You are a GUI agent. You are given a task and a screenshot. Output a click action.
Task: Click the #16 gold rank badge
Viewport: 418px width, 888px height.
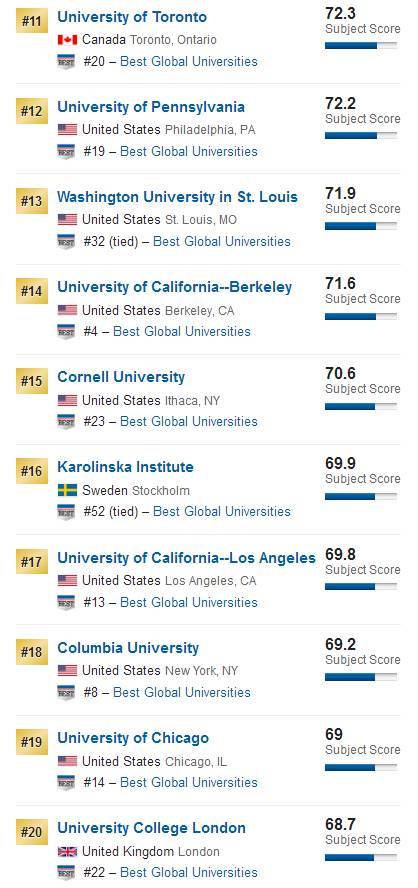[x=32, y=471]
